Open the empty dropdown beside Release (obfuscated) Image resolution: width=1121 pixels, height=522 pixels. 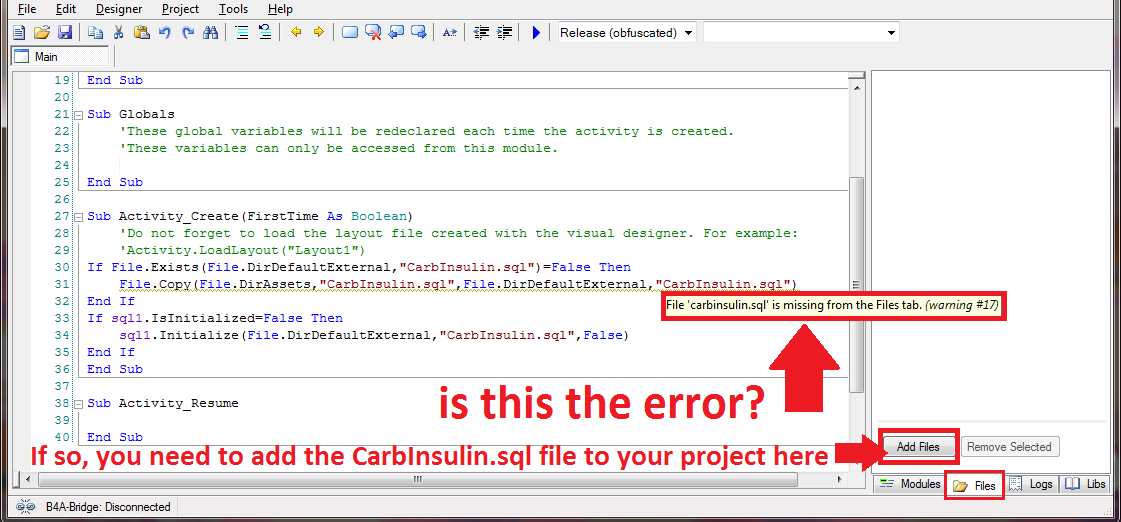click(x=801, y=32)
